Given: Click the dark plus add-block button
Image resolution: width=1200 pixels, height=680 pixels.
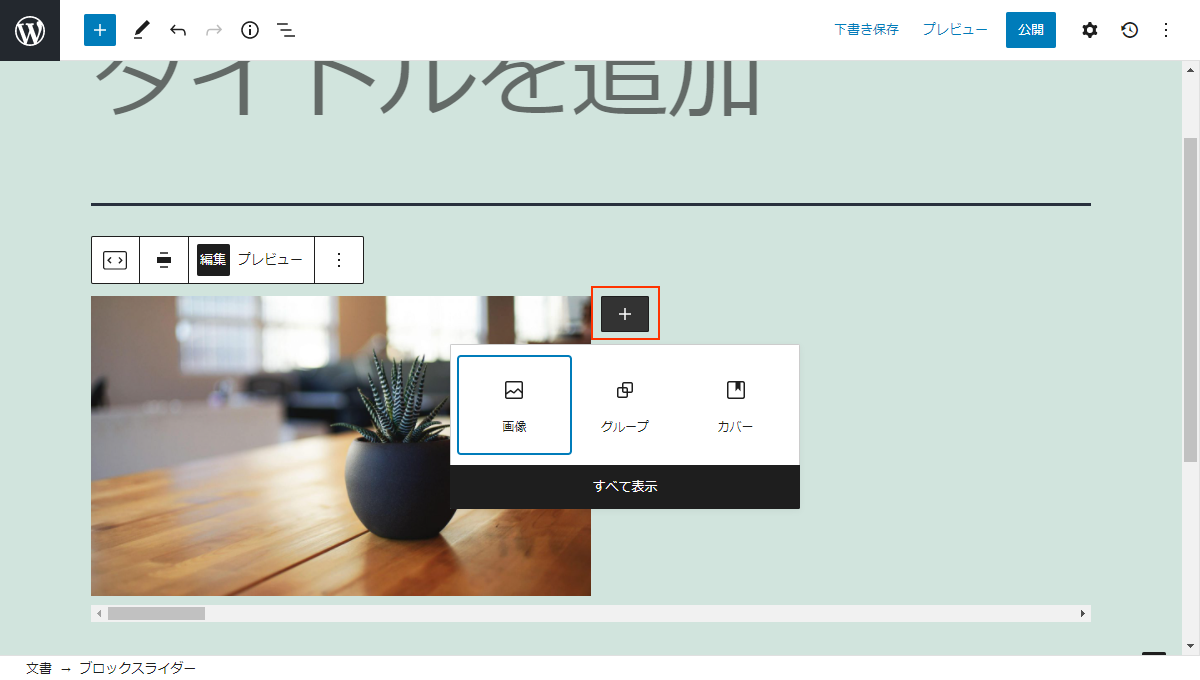Looking at the screenshot, I should coord(625,314).
